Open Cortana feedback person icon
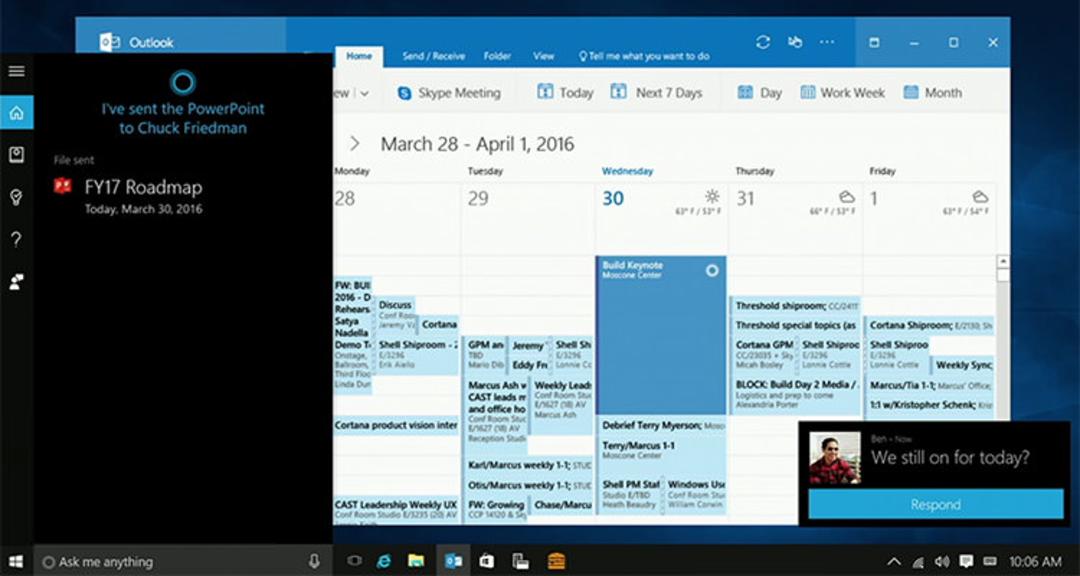 point(17,281)
